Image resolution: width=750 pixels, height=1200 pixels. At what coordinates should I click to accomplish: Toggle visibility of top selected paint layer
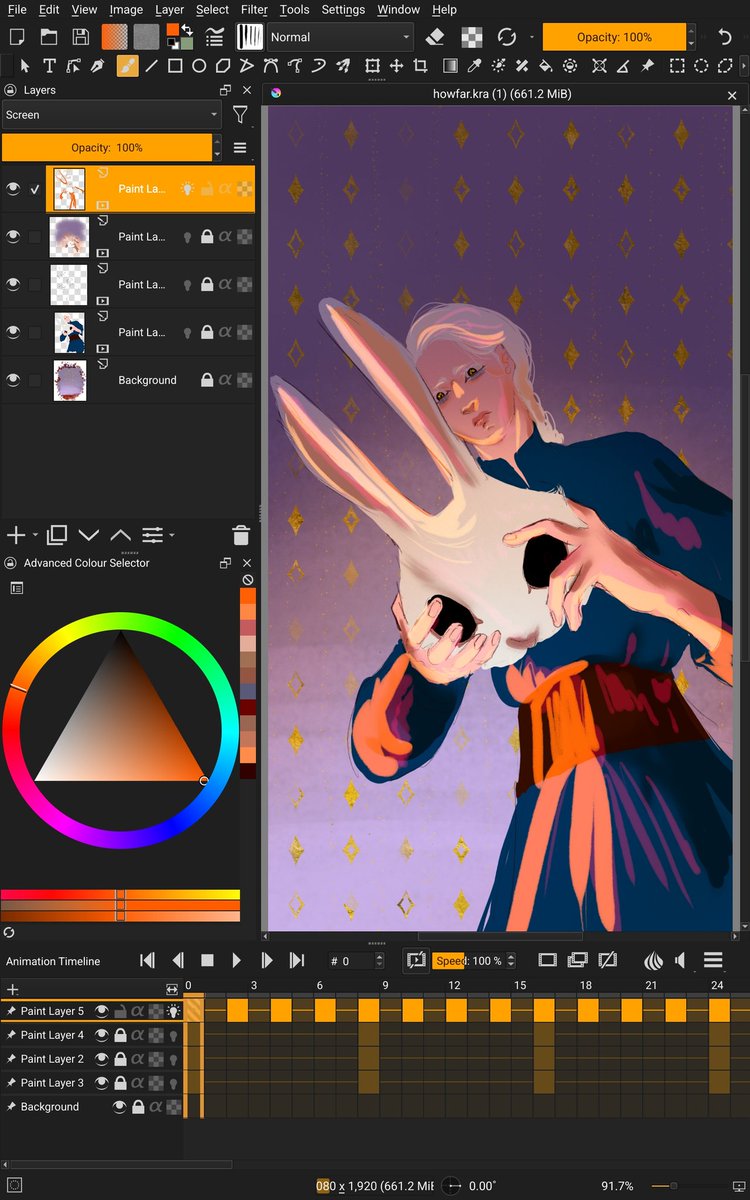tap(13, 189)
